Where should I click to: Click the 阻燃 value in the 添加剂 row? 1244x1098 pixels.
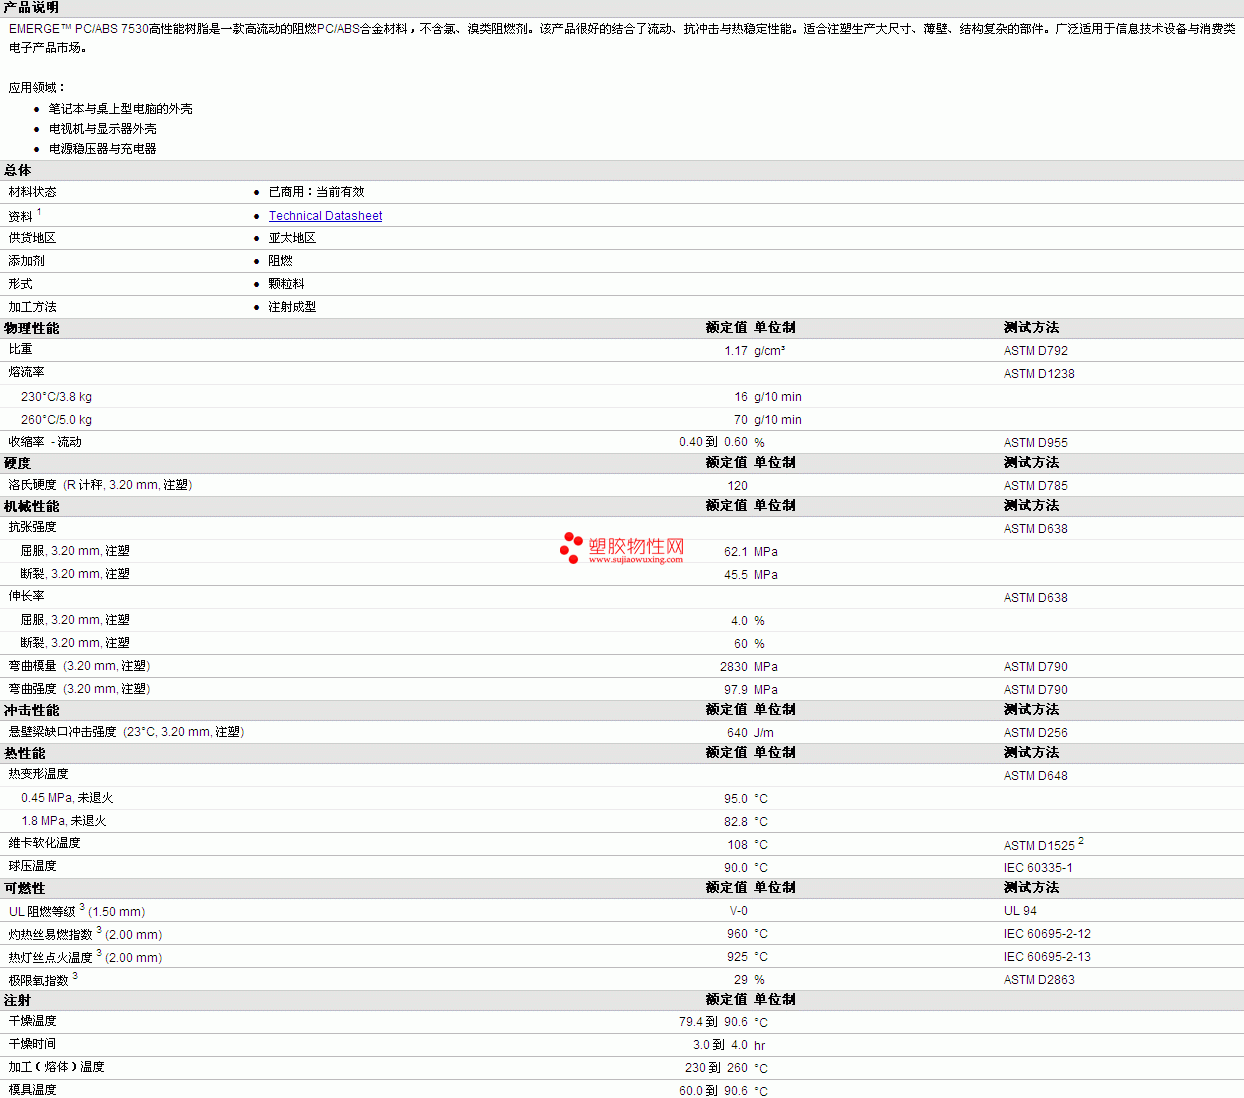point(280,261)
